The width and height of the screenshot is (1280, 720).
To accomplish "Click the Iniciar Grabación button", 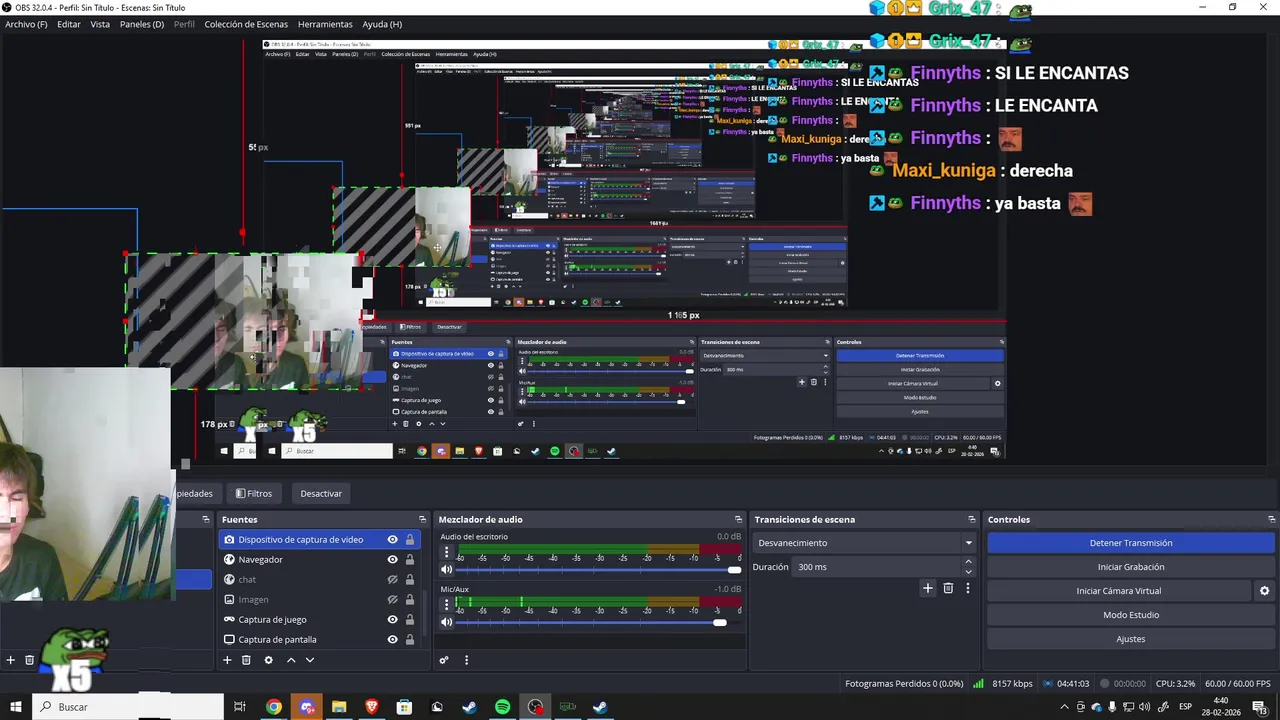I will click(1131, 567).
